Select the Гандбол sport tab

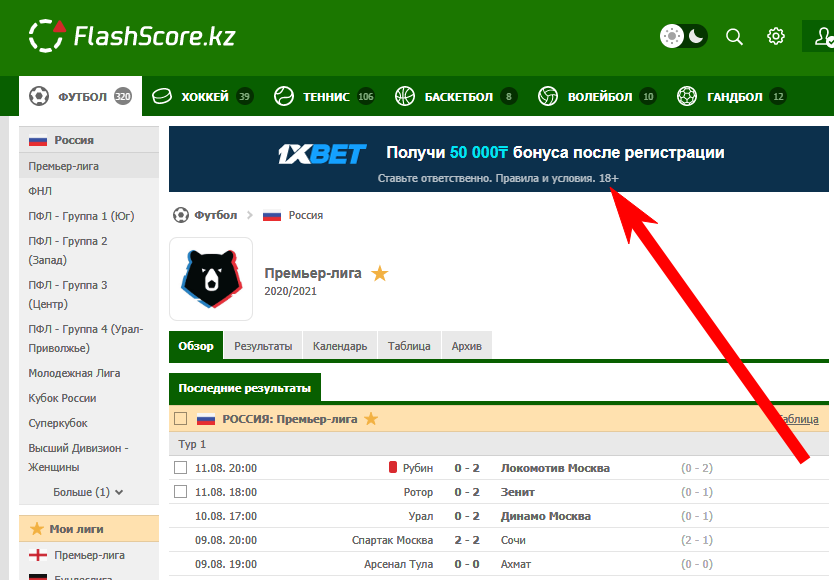731,96
